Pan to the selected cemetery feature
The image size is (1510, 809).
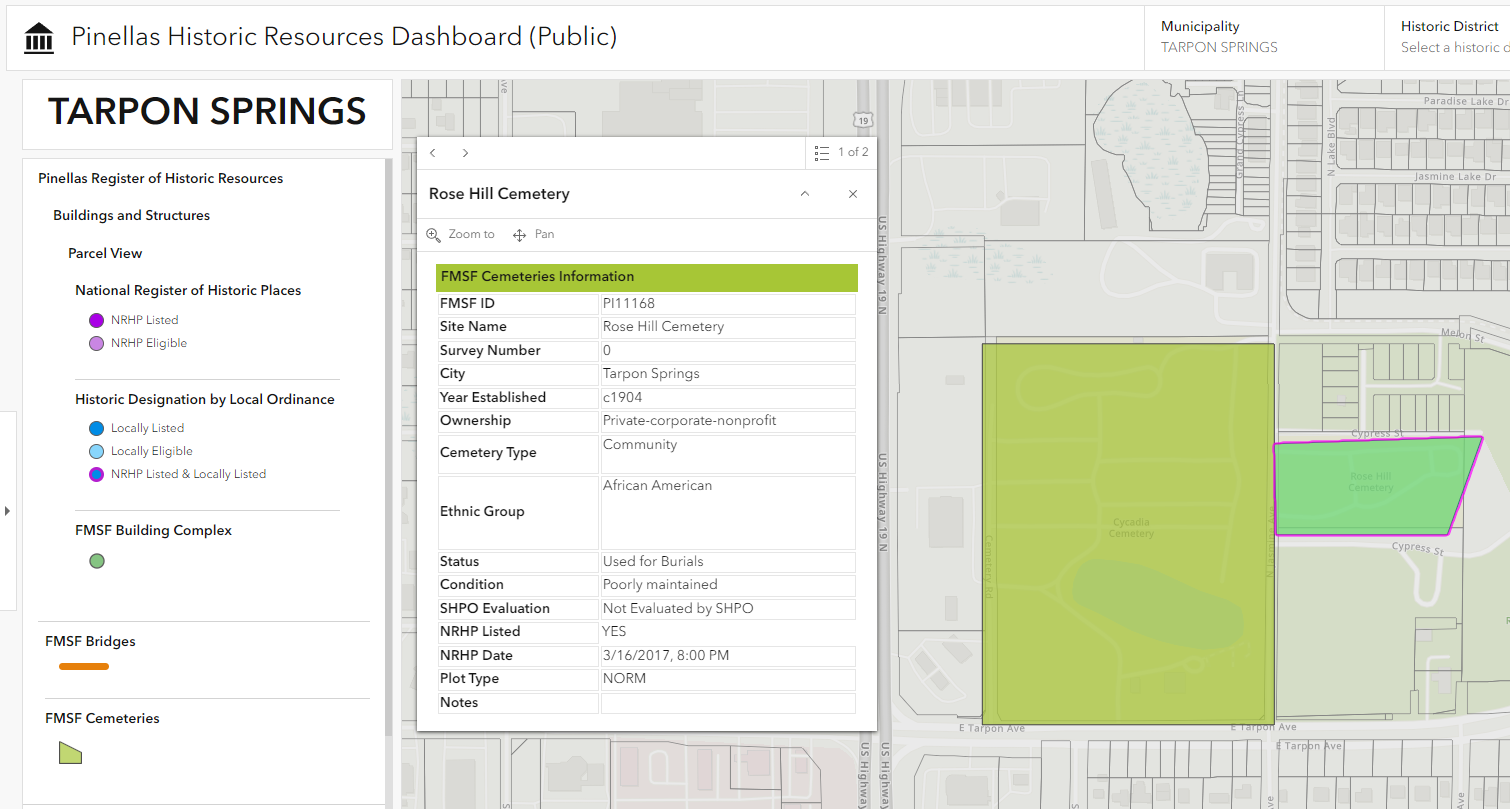[534, 234]
